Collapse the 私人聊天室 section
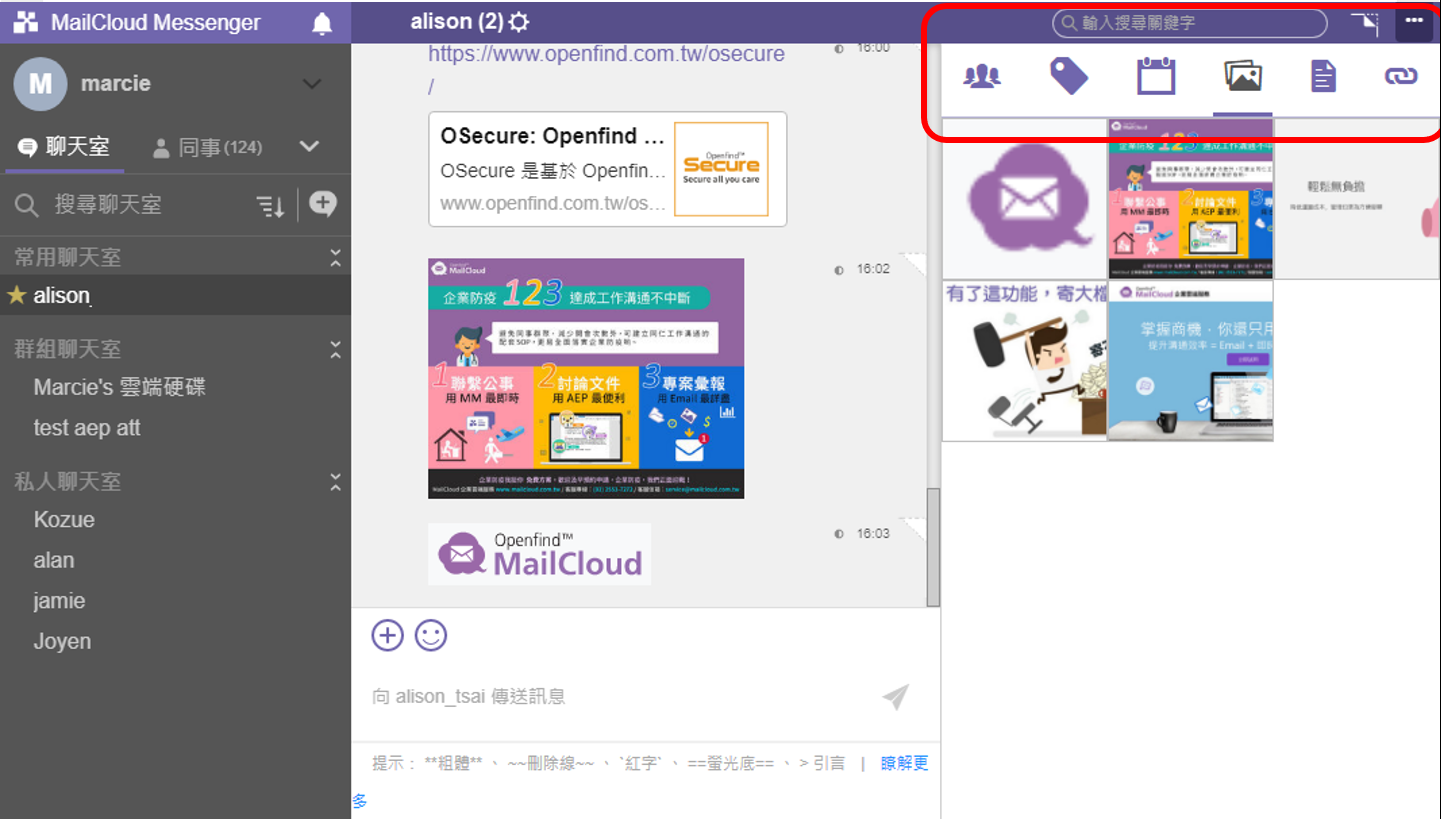 (335, 482)
